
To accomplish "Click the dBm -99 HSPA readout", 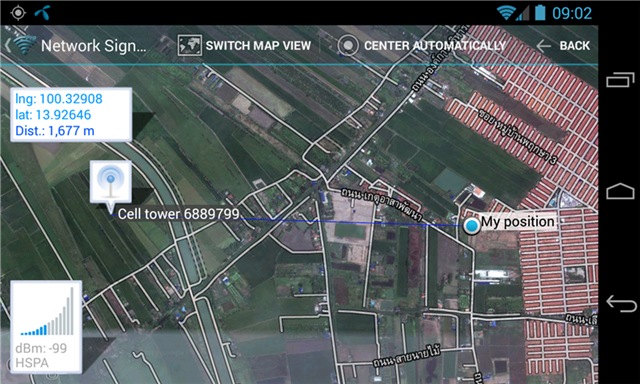I will (41, 355).
